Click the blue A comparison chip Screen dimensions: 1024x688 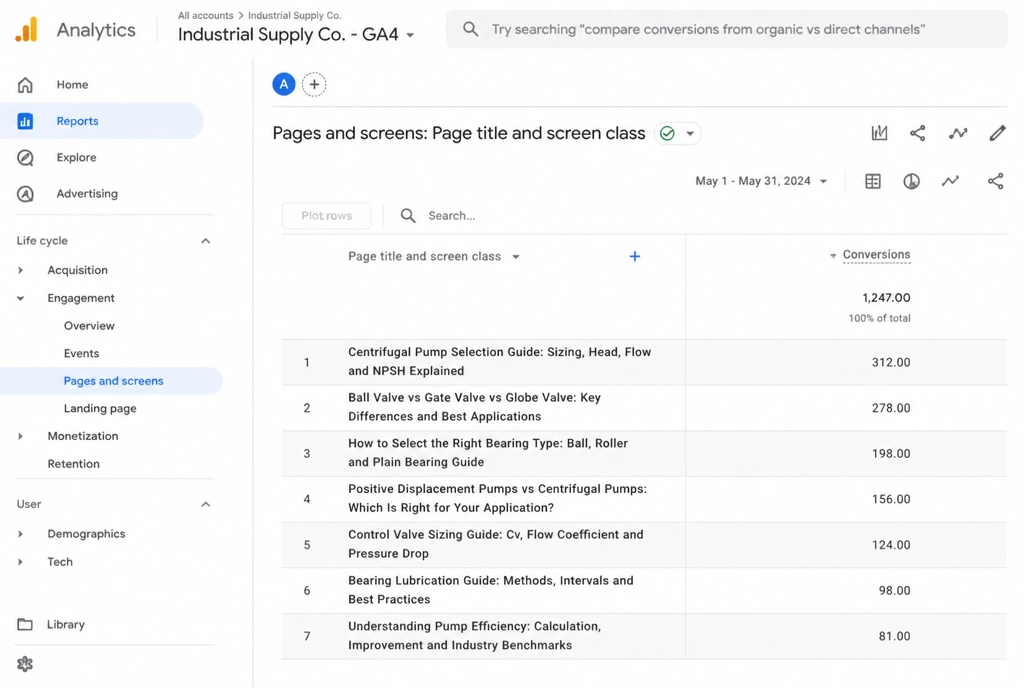(x=283, y=84)
